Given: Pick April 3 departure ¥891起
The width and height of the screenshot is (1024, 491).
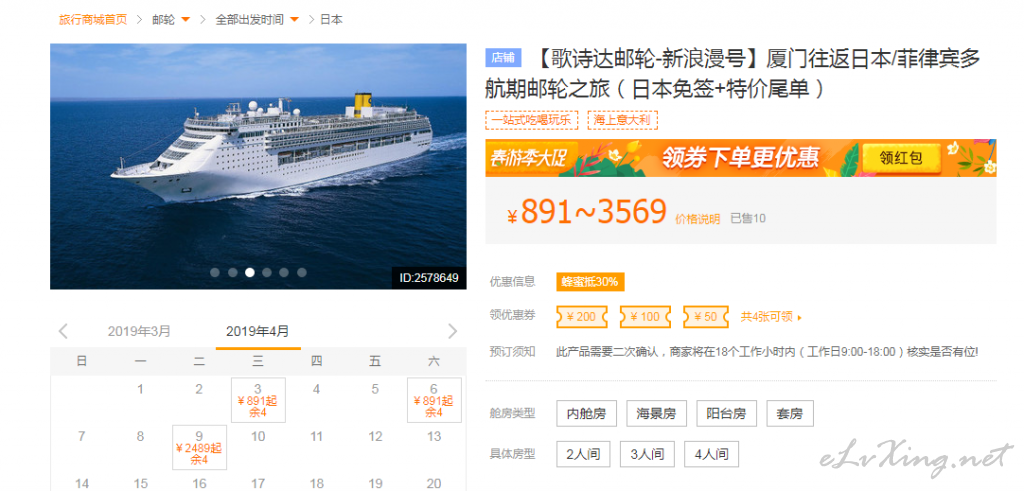Looking at the screenshot, I should (258, 400).
